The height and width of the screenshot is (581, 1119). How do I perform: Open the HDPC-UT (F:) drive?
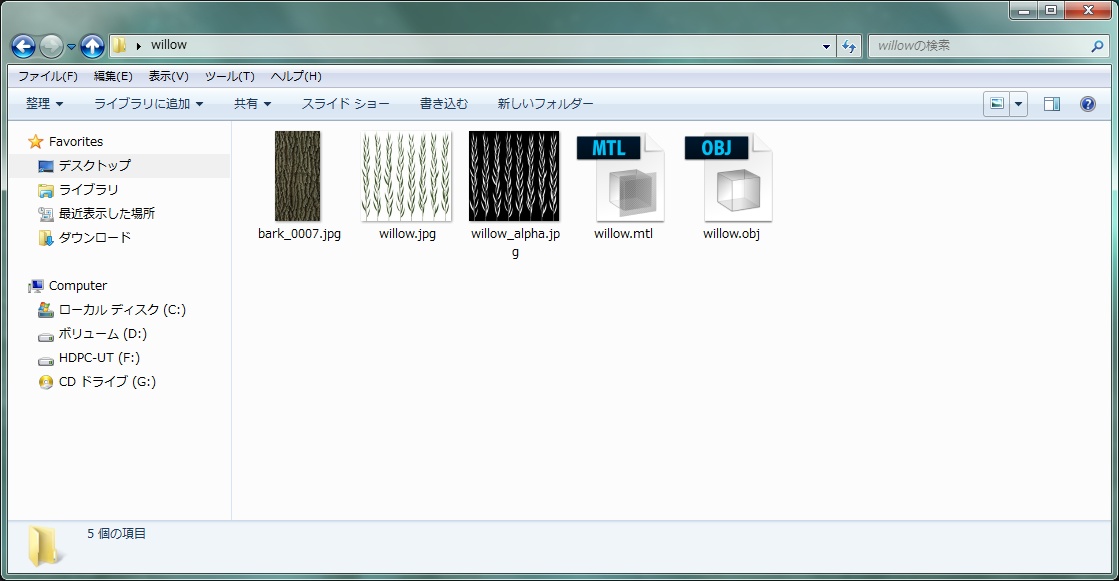[89, 358]
